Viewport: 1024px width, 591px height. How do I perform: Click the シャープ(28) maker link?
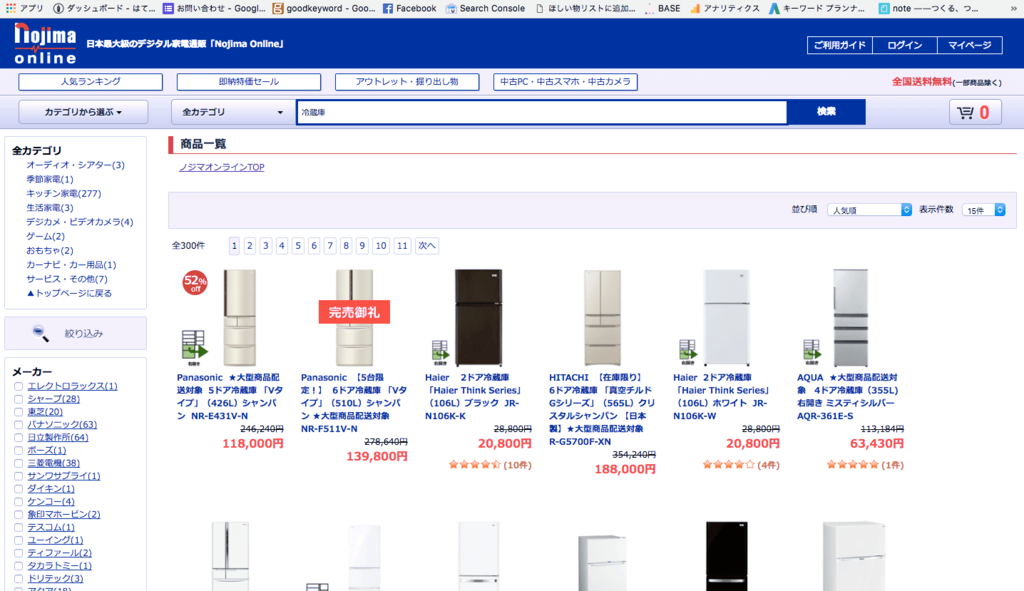54,399
